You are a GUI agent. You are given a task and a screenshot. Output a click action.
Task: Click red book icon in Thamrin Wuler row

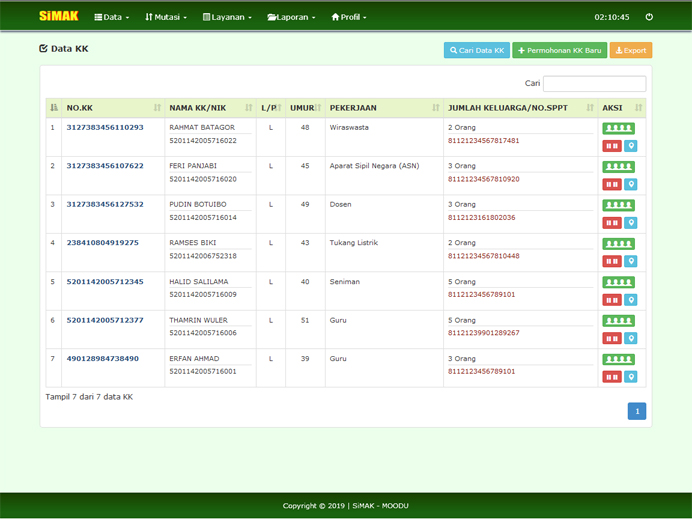click(611, 338)
